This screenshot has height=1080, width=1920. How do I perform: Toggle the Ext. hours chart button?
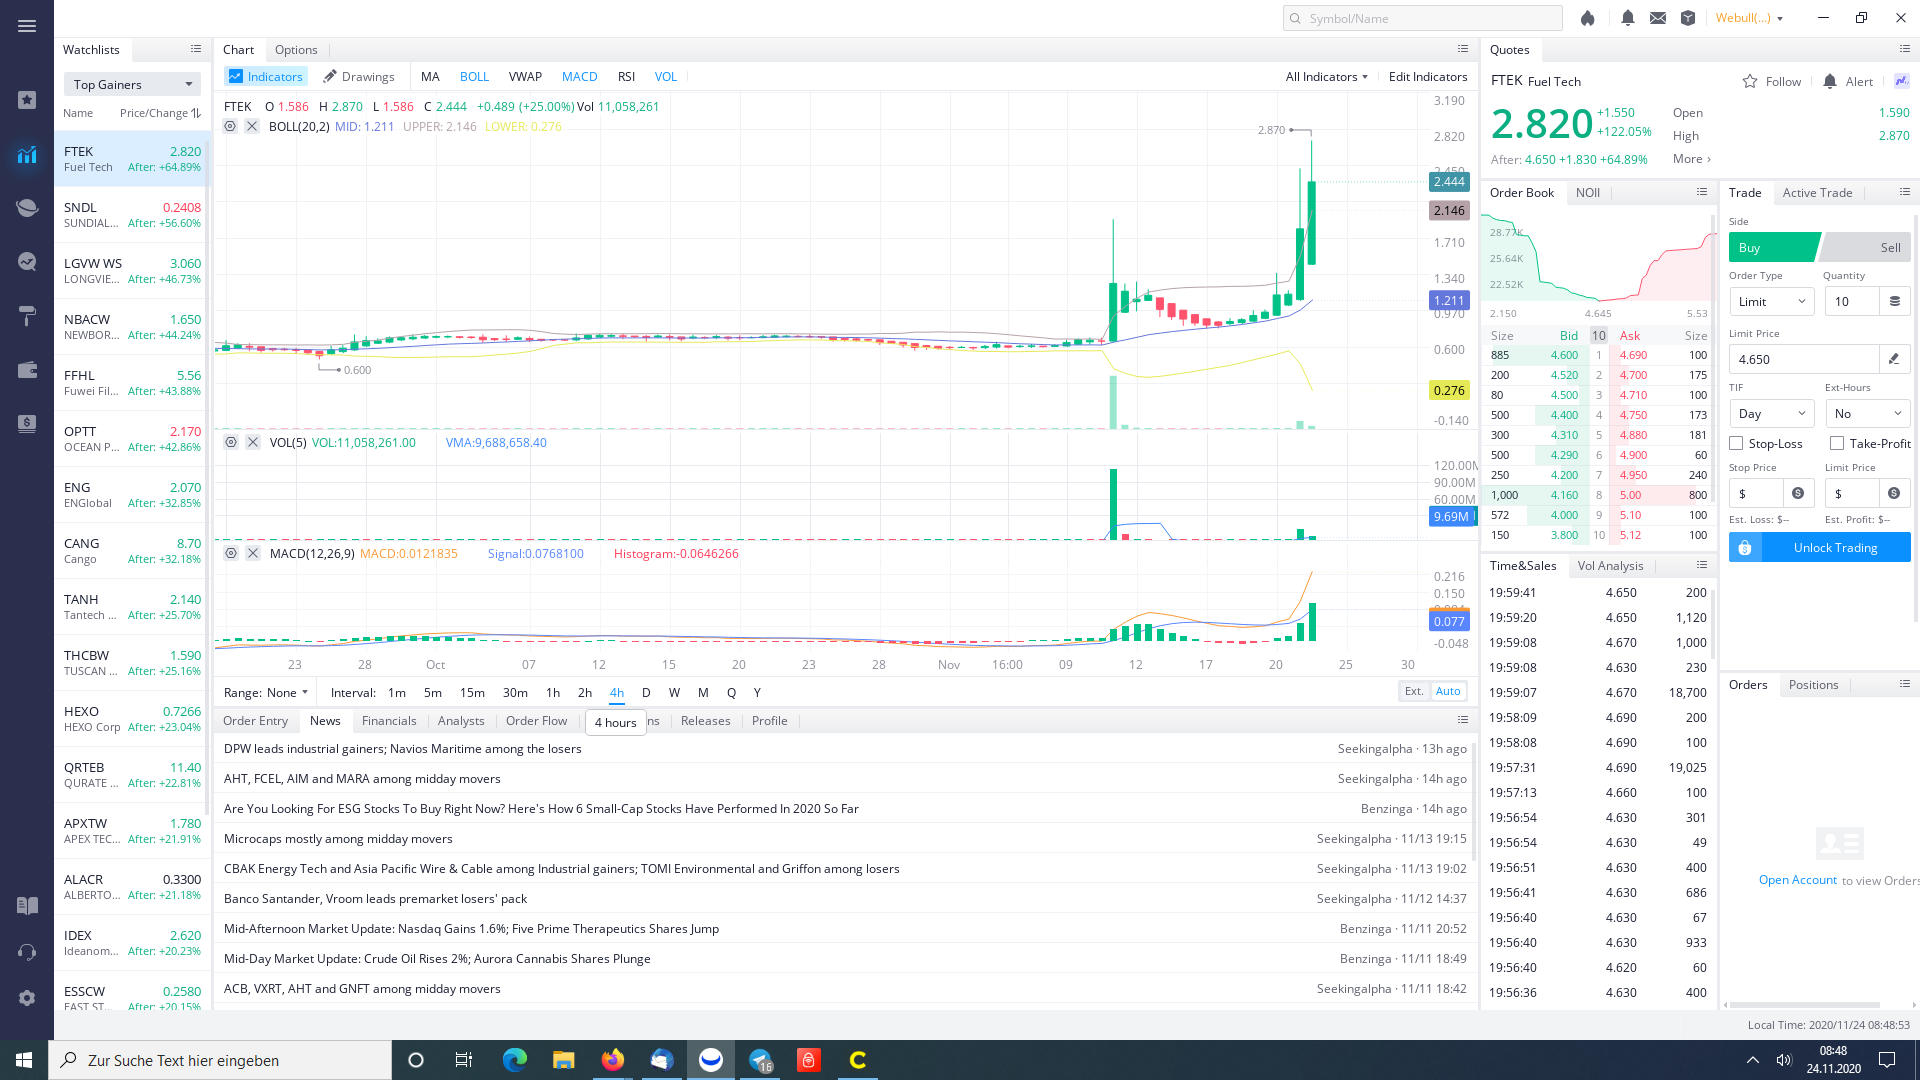1414,691
